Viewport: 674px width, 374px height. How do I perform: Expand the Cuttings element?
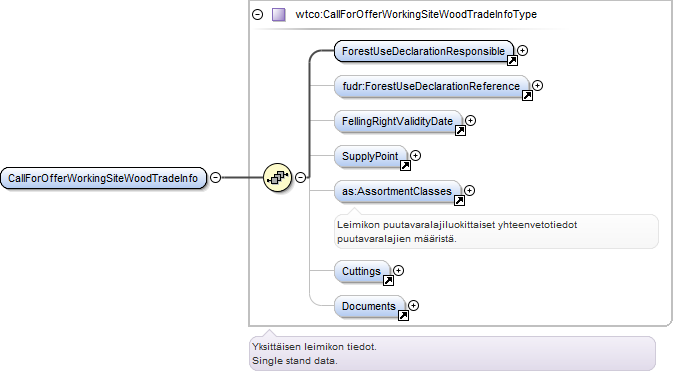398,270
